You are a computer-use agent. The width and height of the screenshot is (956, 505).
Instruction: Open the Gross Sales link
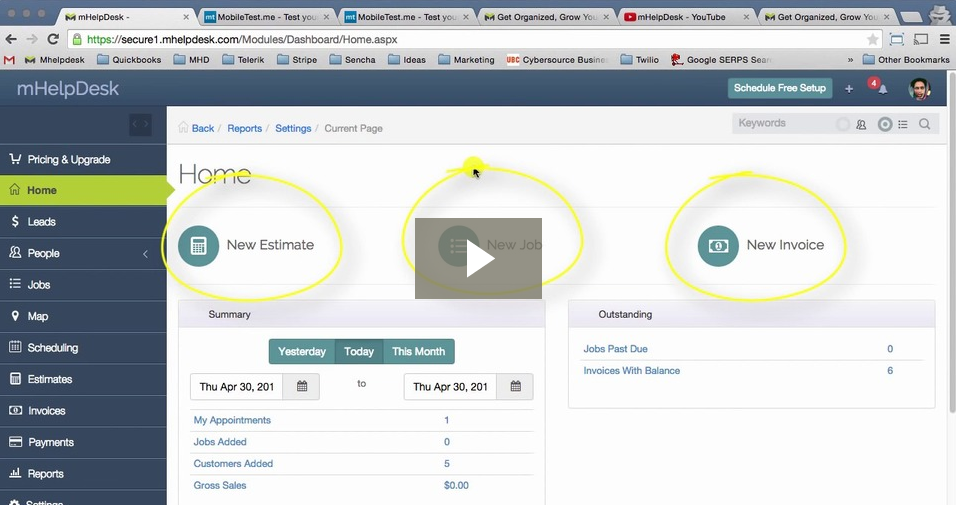(219, 486)
